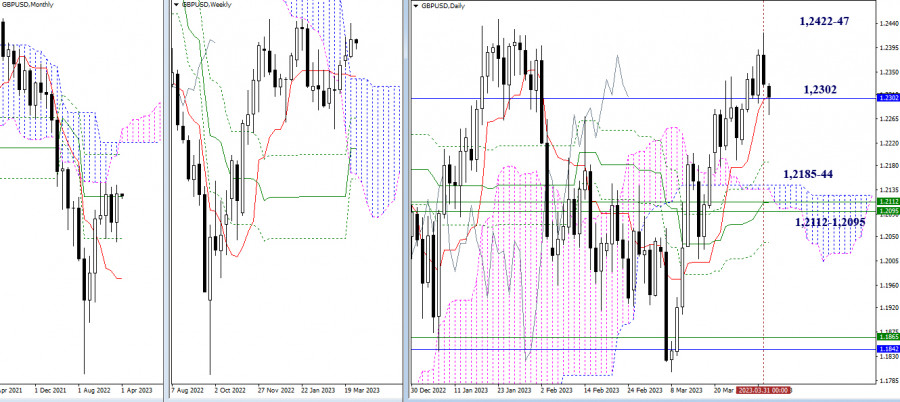Click the 1.1960 value on Daily price scale
900x402 pixels.
coord(887,285)
